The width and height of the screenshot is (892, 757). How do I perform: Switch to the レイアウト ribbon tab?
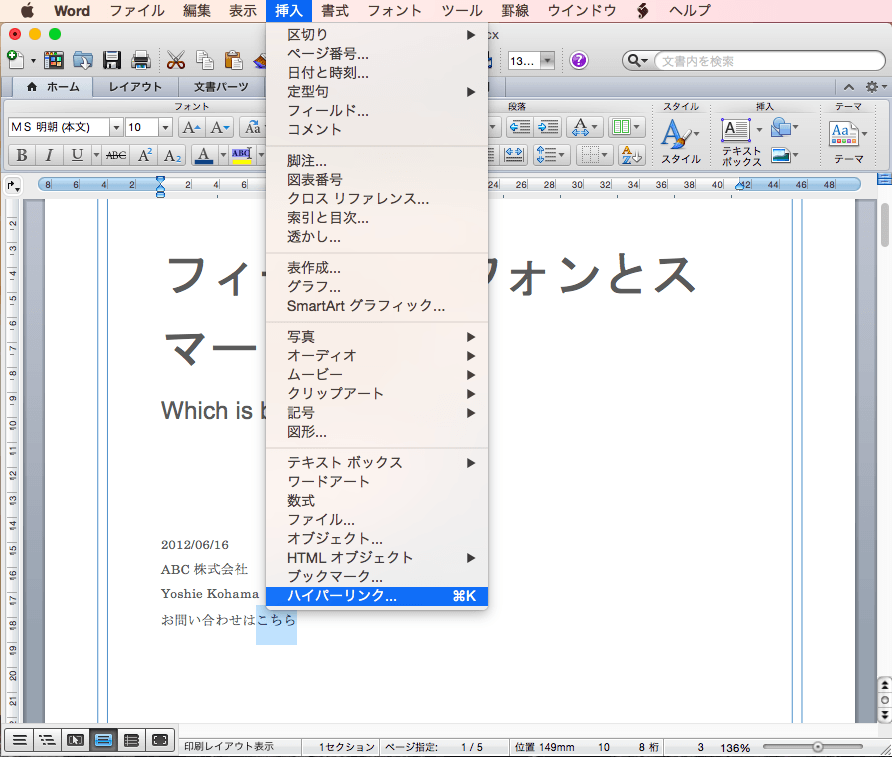pyautogui.click(x=135, y=87)
